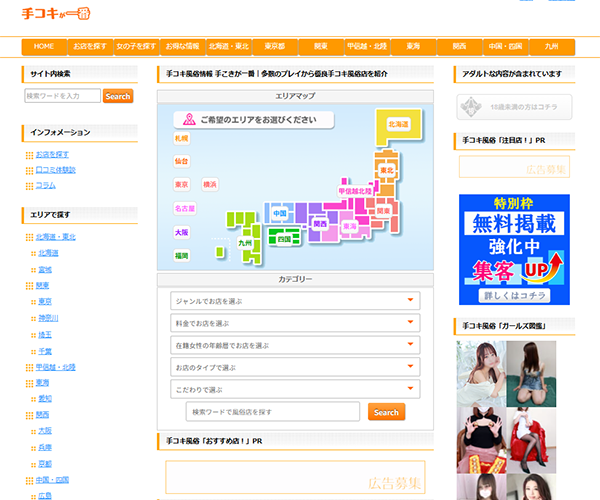Viewport: 600px width, 500px height.
Task: Select the 福岡 city tag beside the map
Action: pyautogui.click(x=181, y=256)
